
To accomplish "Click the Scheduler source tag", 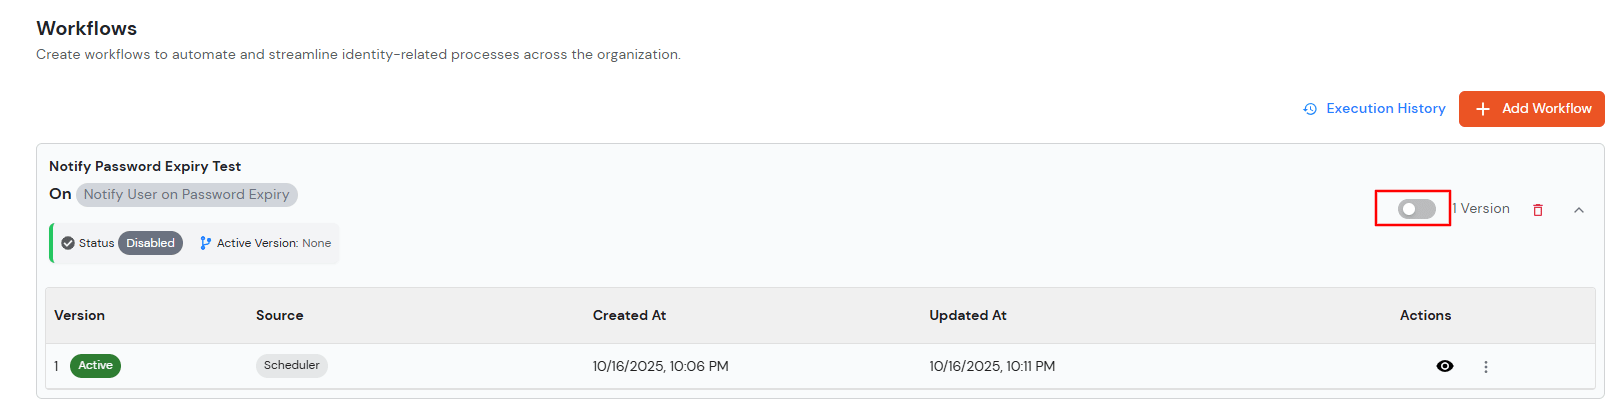I will coord(291,366).
